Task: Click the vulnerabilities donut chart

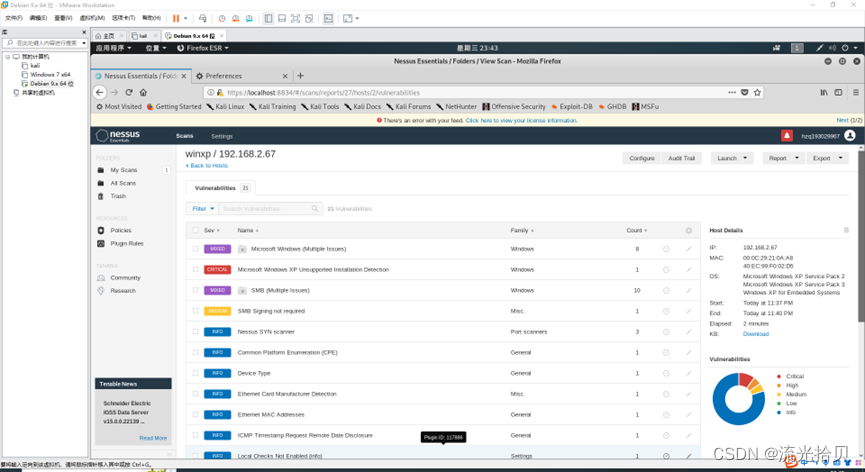Action: pyautogui.click(x=738, y=399)
